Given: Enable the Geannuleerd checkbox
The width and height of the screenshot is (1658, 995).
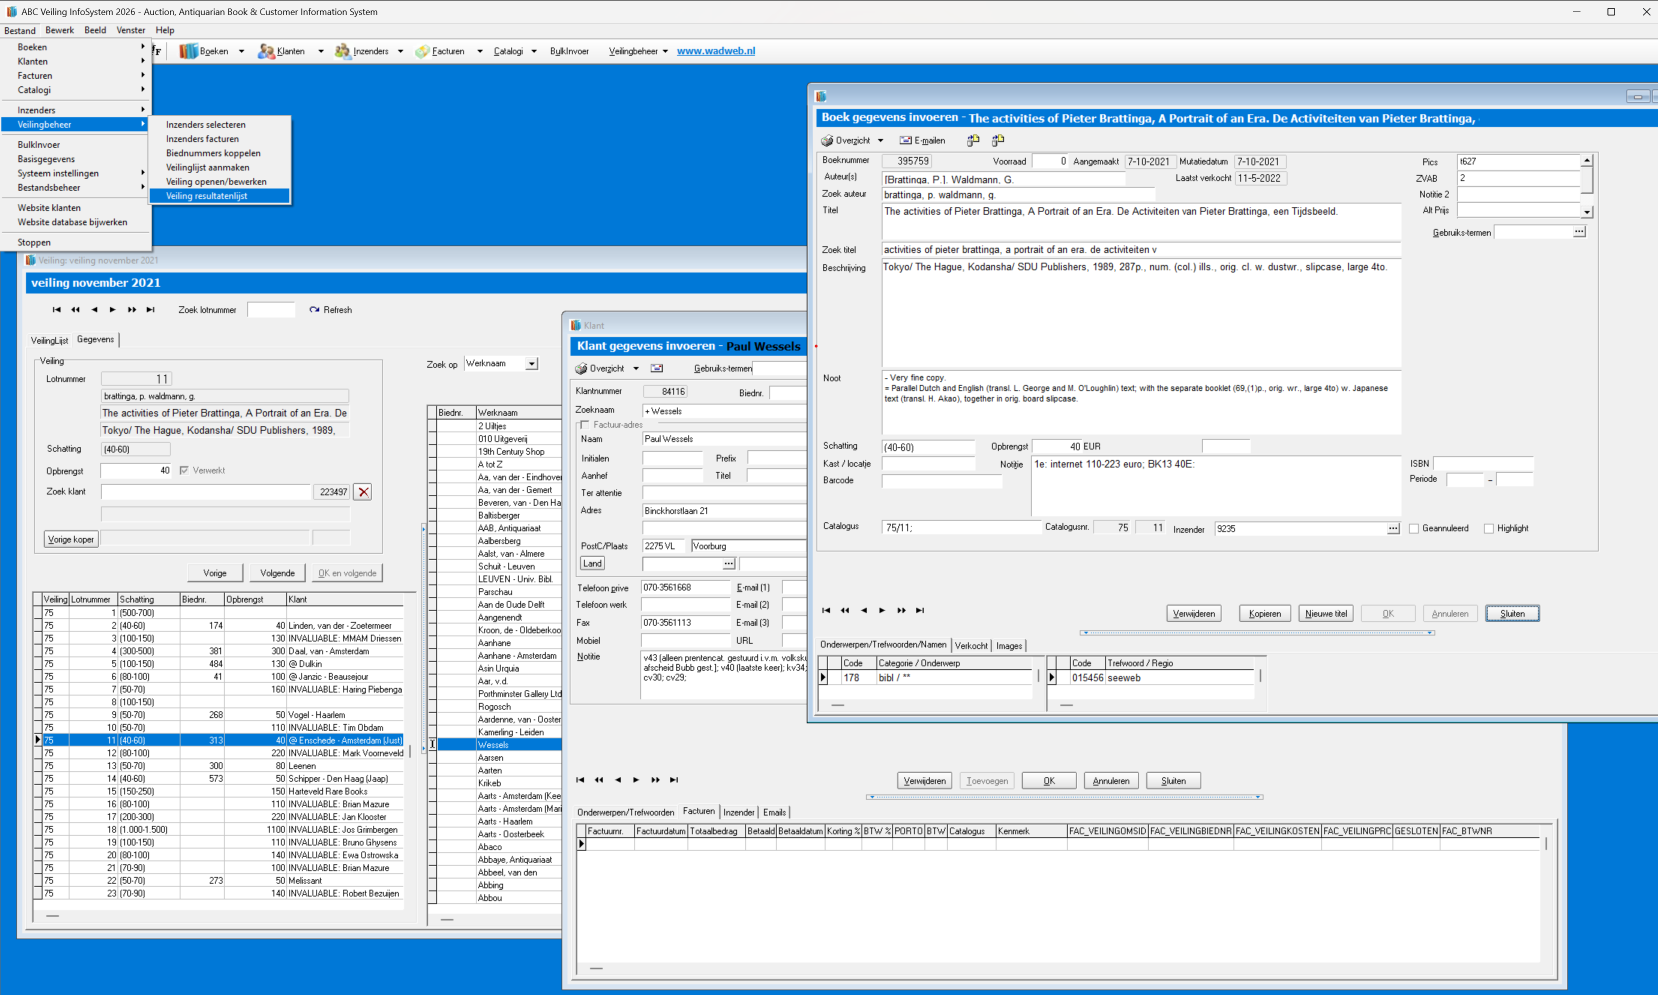Looking at the screenshot, I should tap(1414, 529).
